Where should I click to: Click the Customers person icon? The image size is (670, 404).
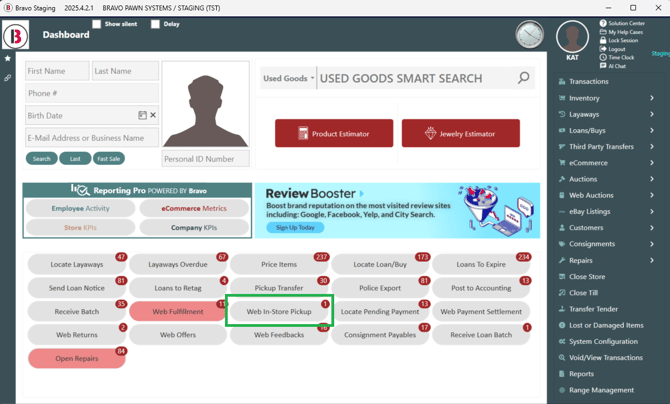point(562,228)
